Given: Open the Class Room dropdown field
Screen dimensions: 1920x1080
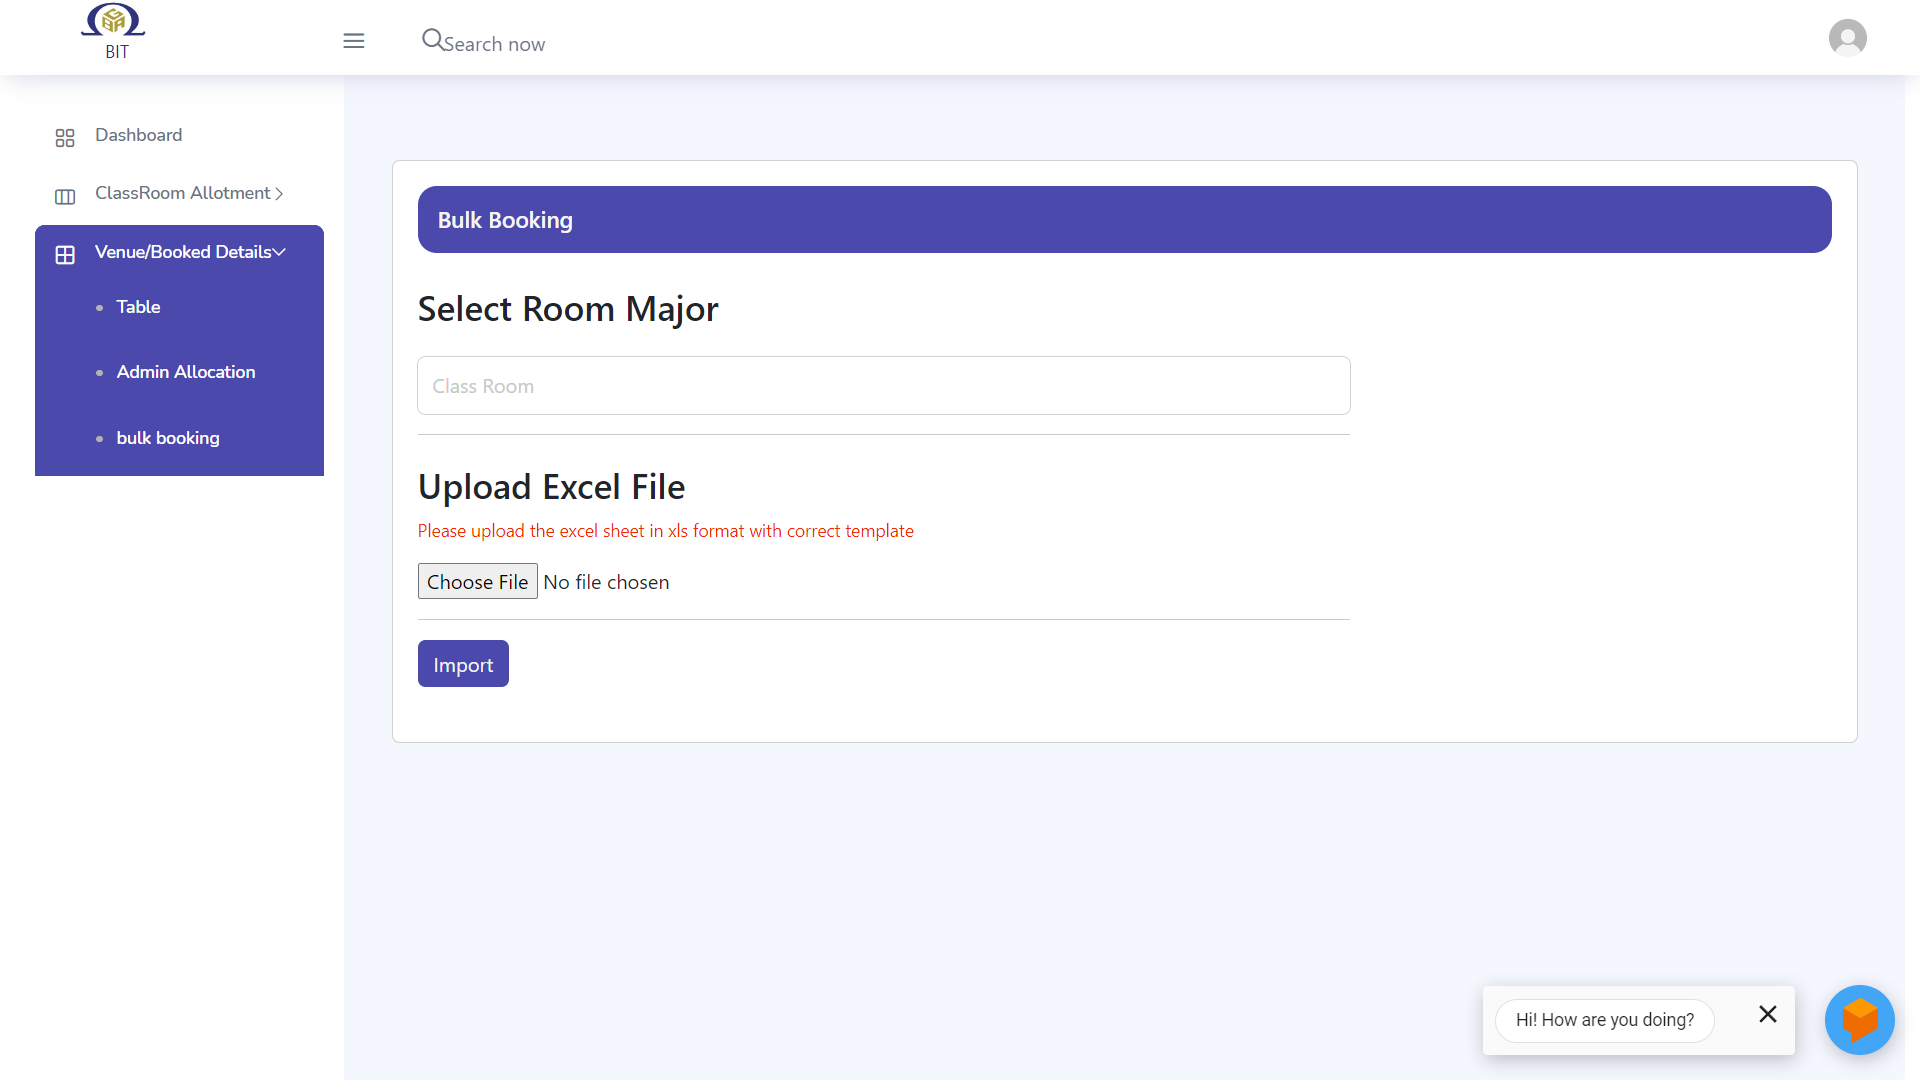Looking at the screenshot, I should coord(883,386).
